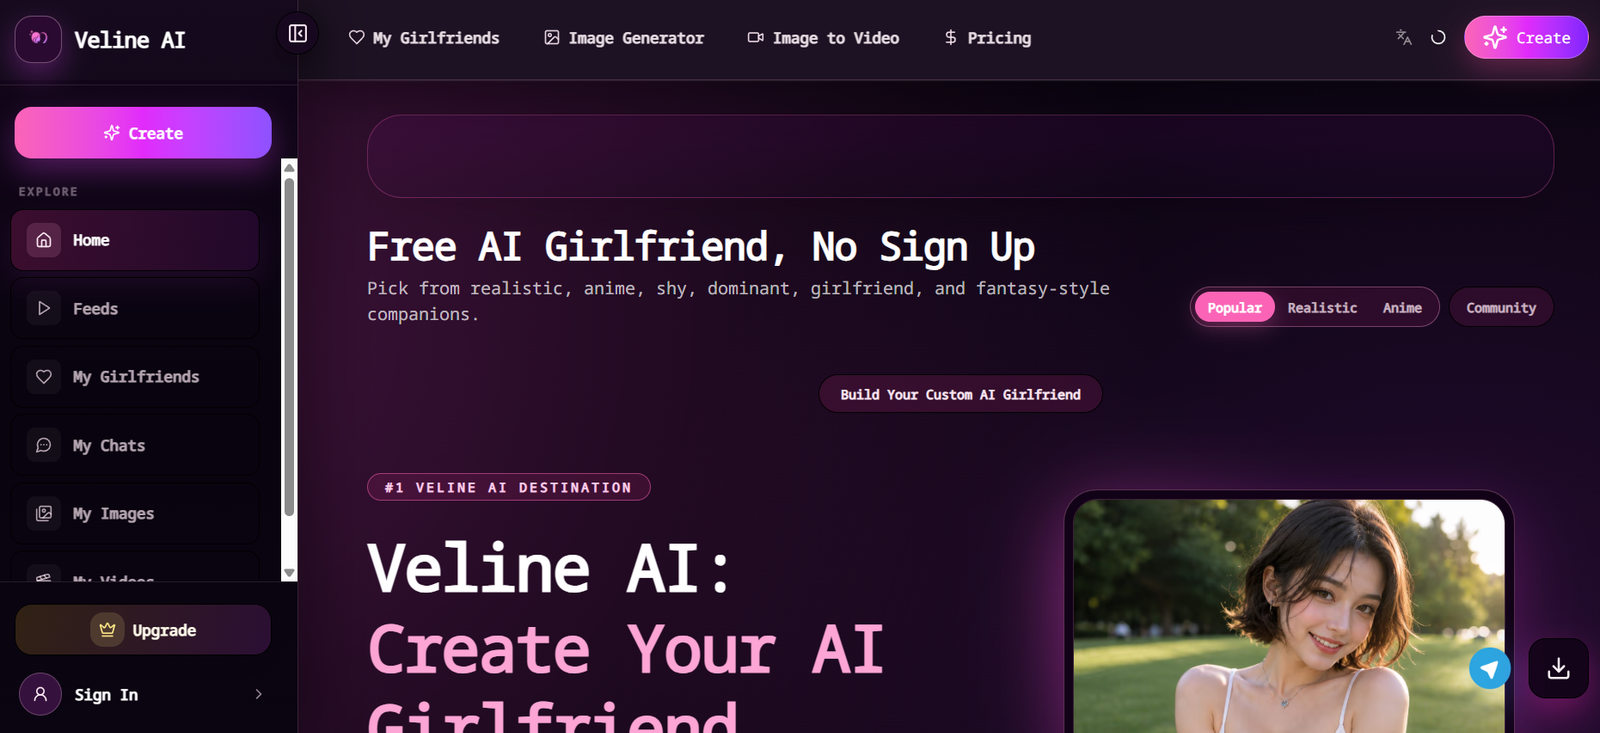
Task: Open the Community tab
Action: [x=1501, y=307]
